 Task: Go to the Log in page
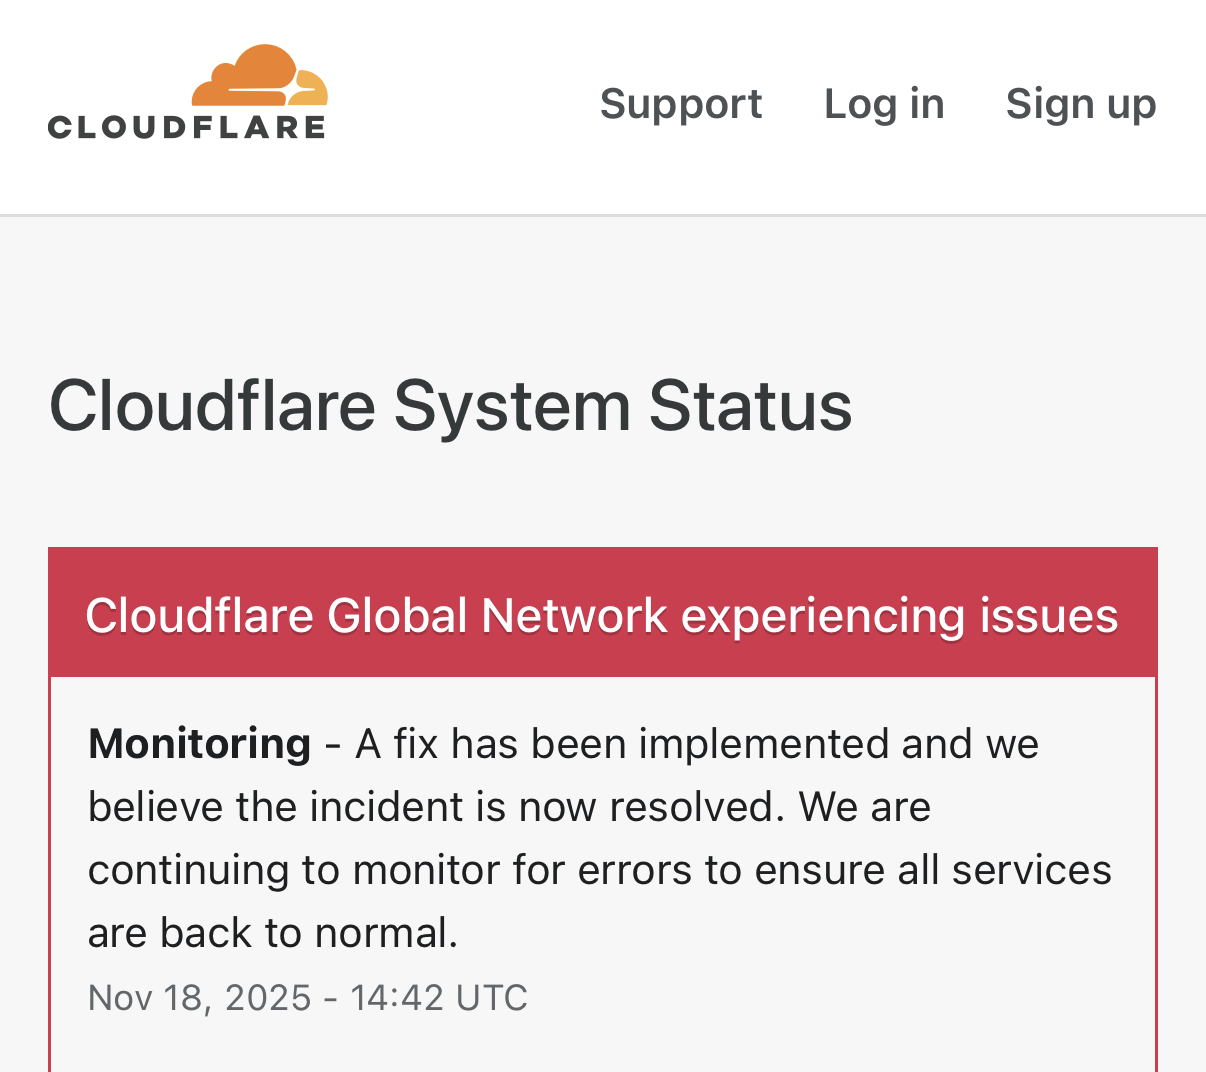click(x=884, y=104)
